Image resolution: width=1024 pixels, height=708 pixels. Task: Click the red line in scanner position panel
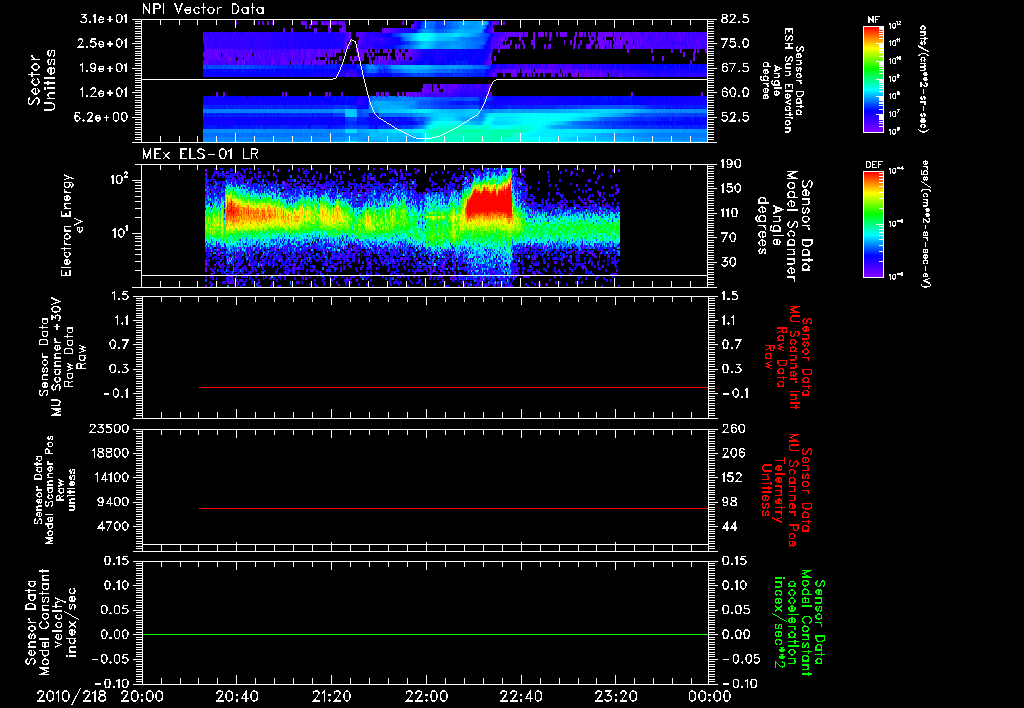[453, 508]
